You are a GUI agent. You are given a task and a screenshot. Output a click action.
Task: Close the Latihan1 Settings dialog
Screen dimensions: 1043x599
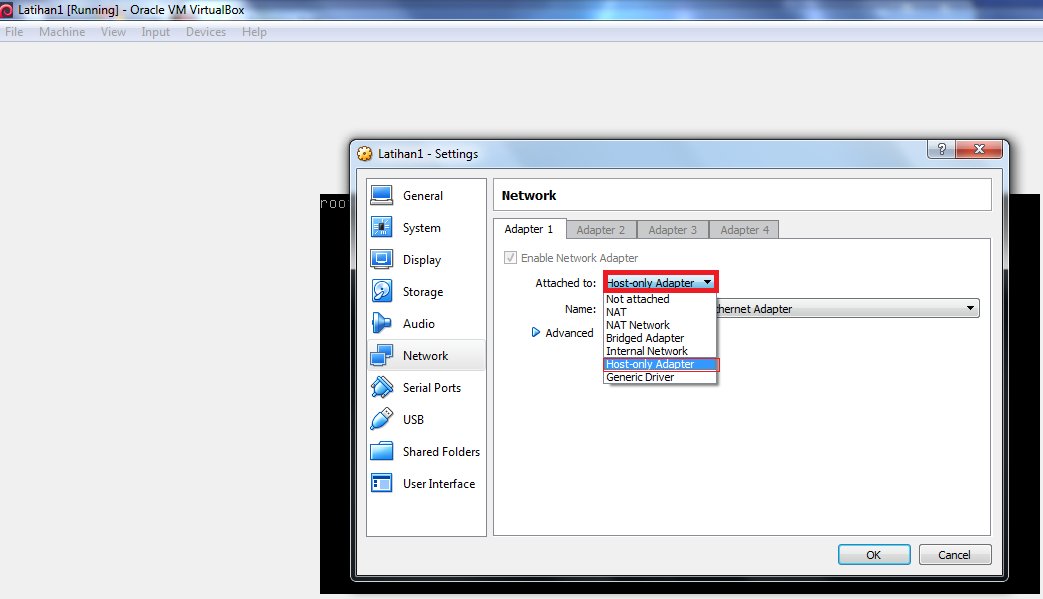pyautogui.click(x=978, y=149)
